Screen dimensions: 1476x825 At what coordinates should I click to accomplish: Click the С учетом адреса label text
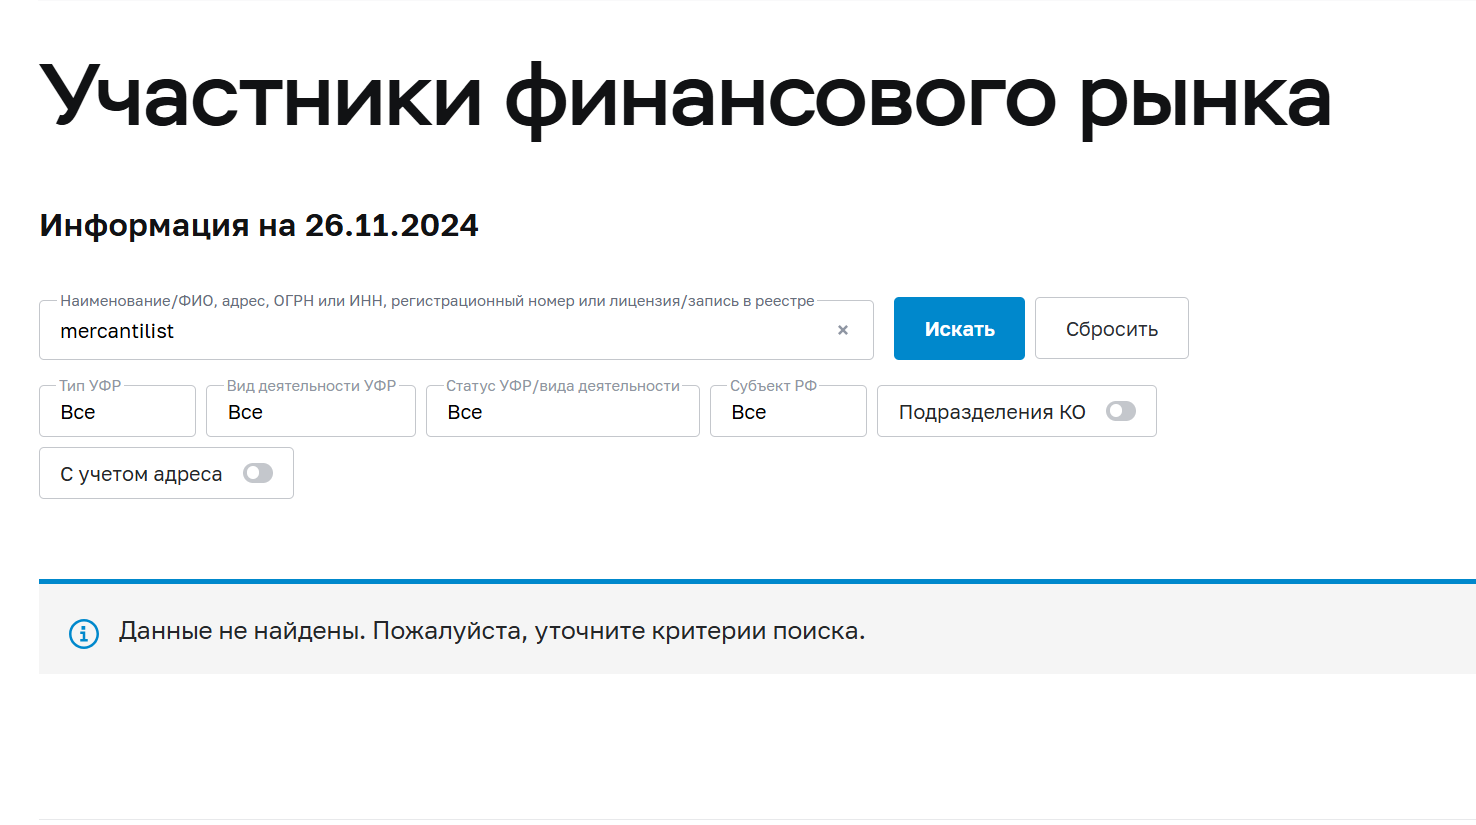point(141,474)
